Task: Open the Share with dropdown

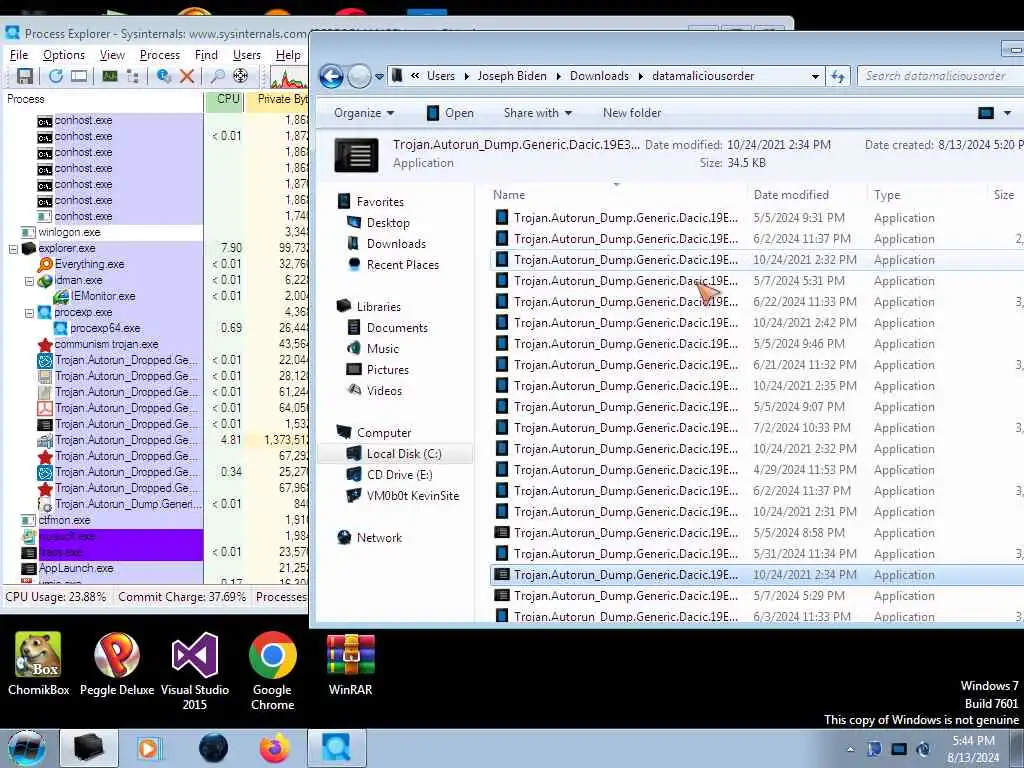Action: point(537,113)
